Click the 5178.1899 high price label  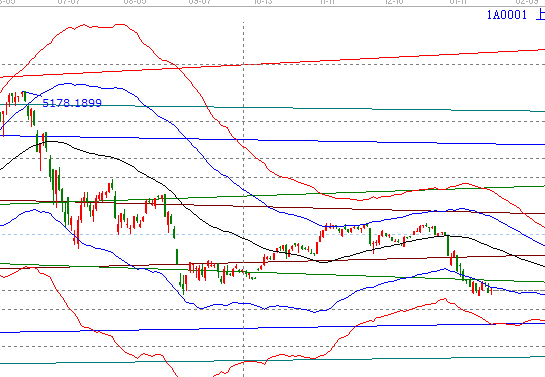pos(72,103)
